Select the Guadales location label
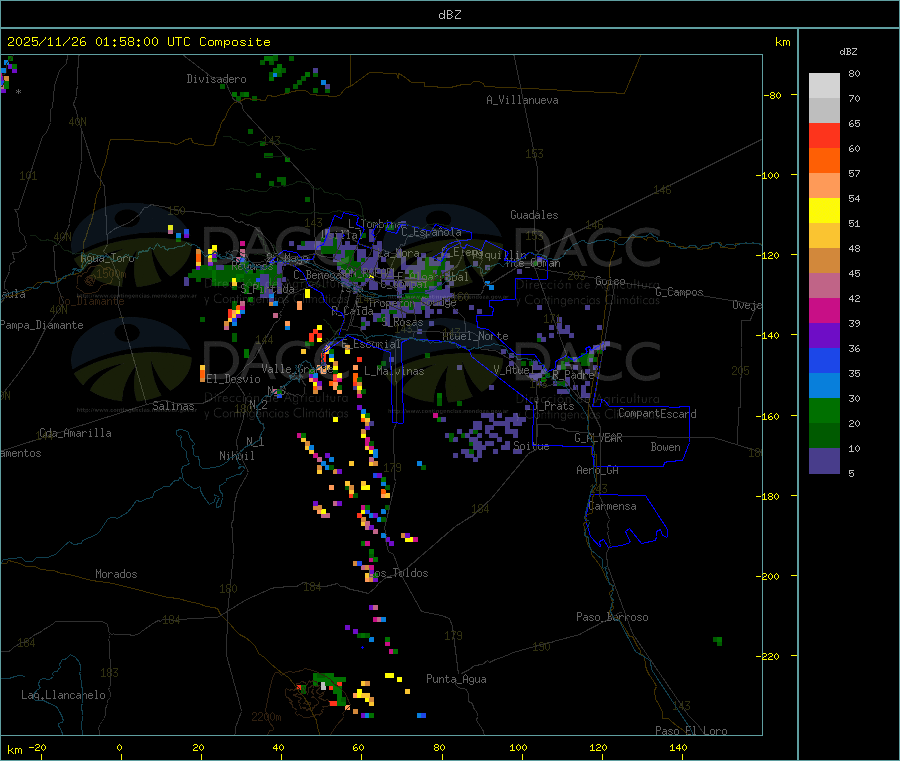Screen dimensions: 900x761 pos(534,215)
